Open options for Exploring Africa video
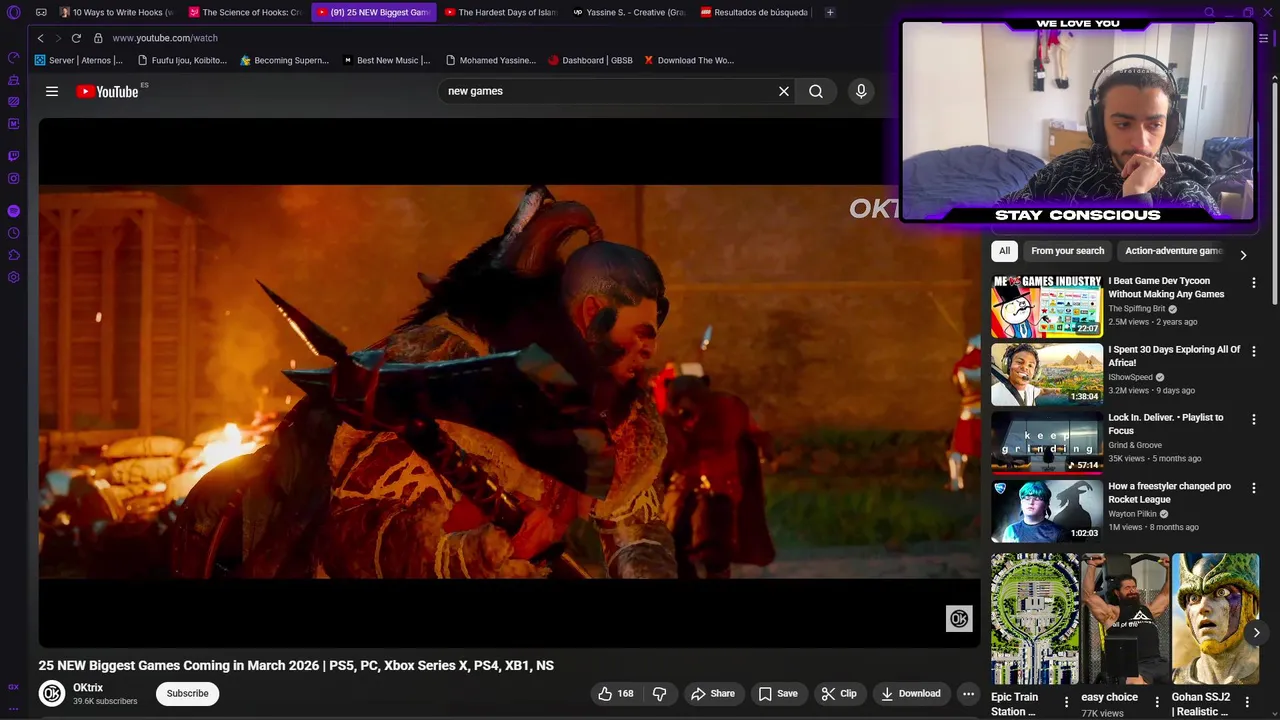Image resolution: width=1280 pixels, height=720 pixels. (x=1253, y=351)
